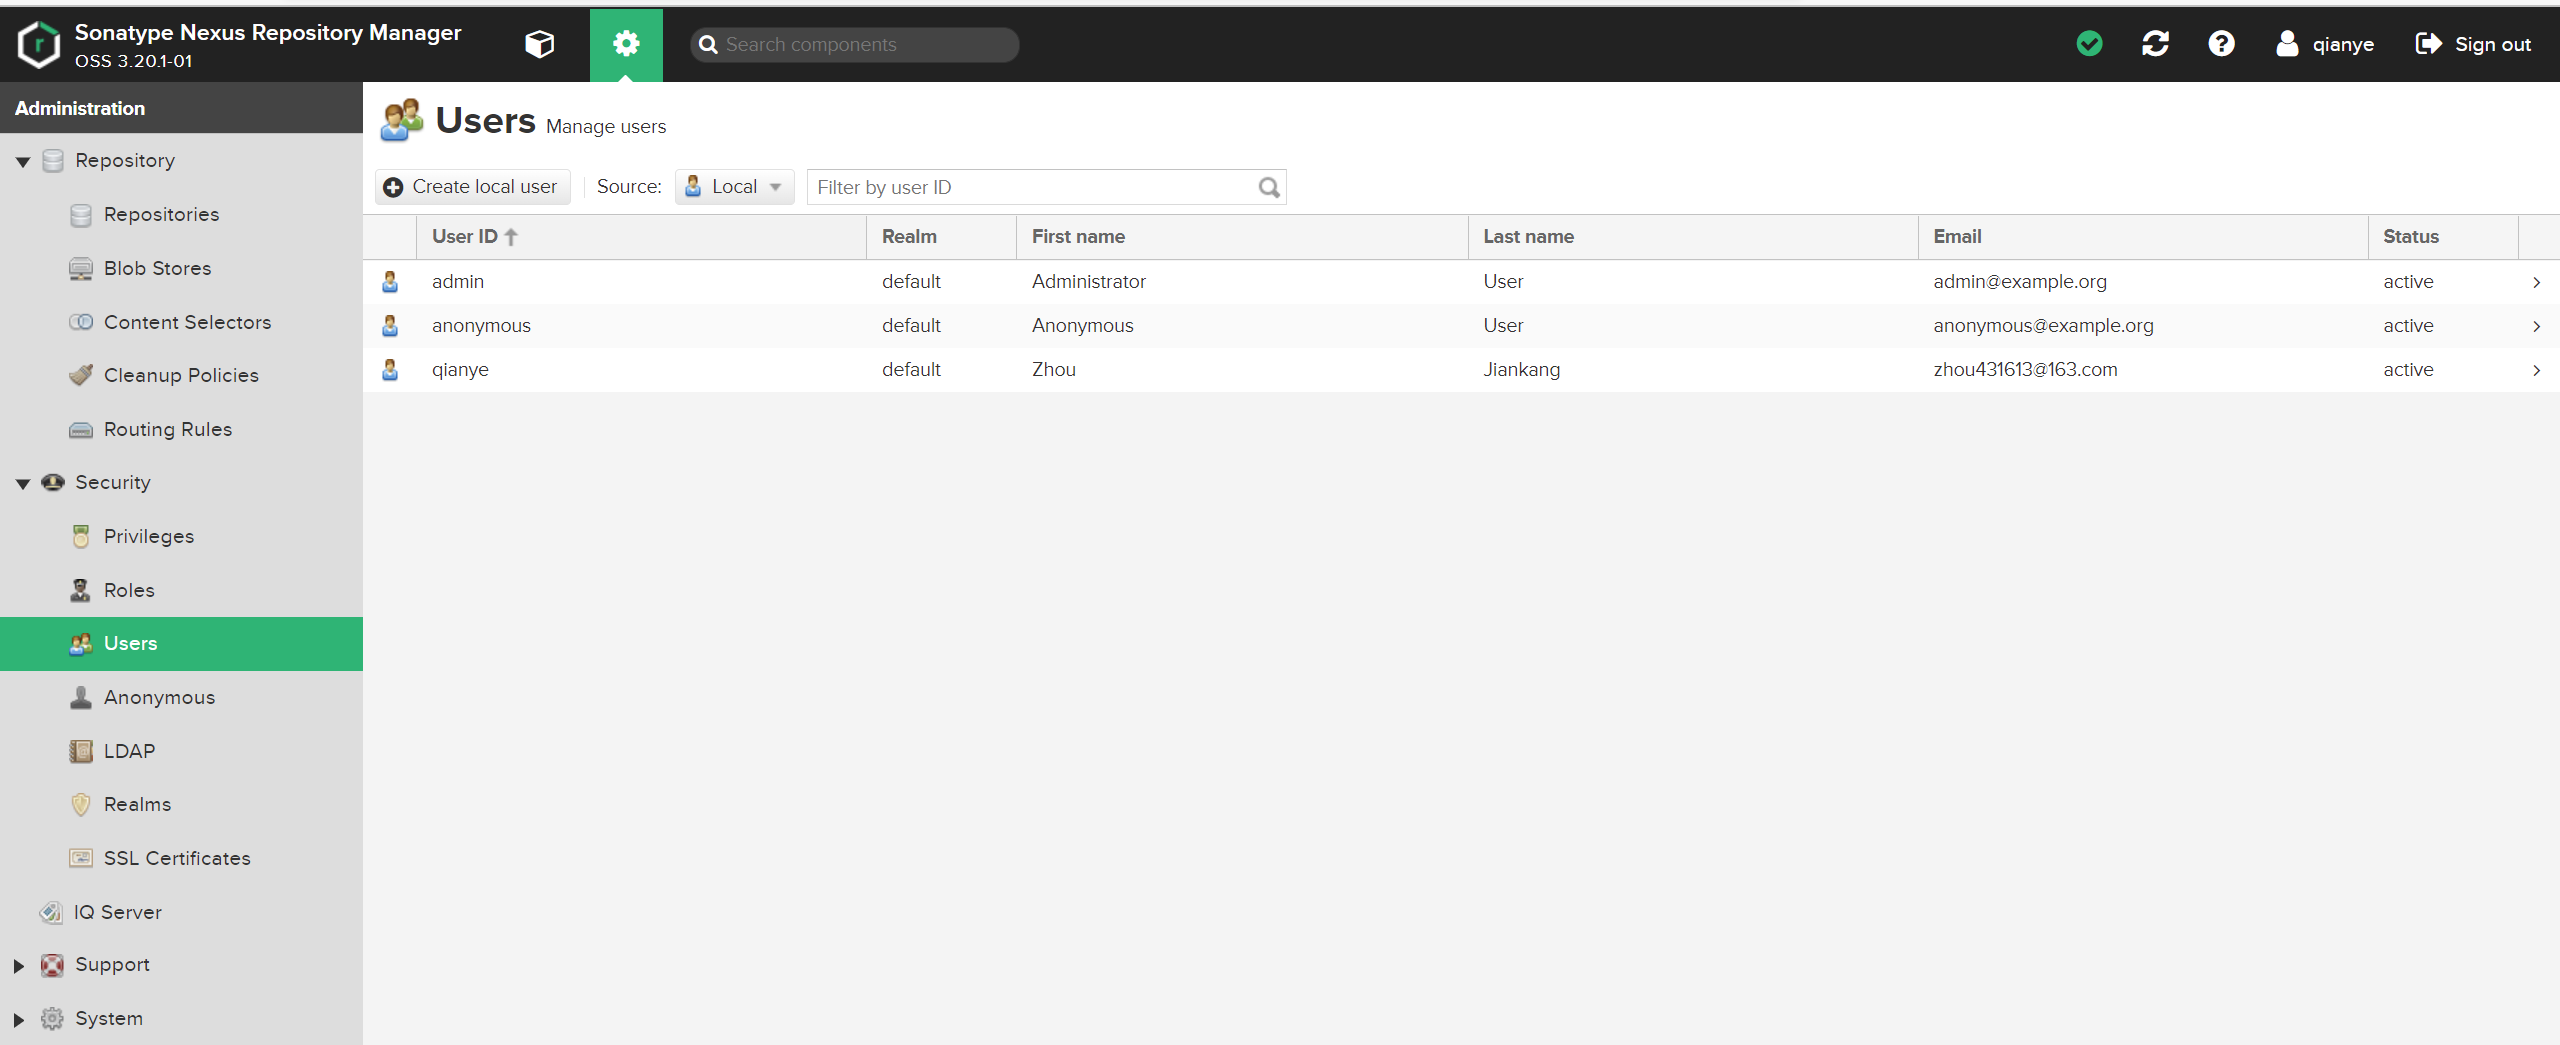Image resolution: width=2560 pixels, height=1045 pixels.
Task: Expand the System tree section
Action: click(x=19, y=1020)
